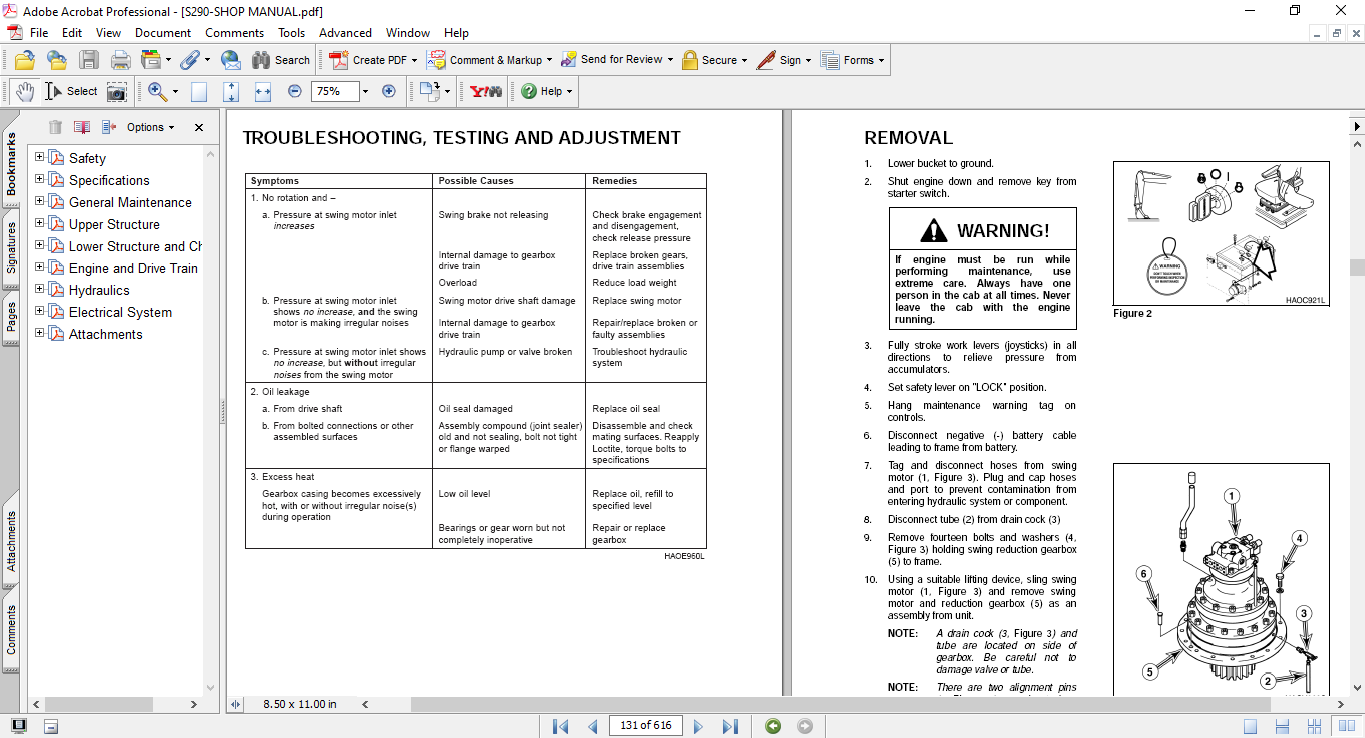Screen dimensions: 1365x738
Task: Click the Save floppy disk icon
Action: point(89,60)
